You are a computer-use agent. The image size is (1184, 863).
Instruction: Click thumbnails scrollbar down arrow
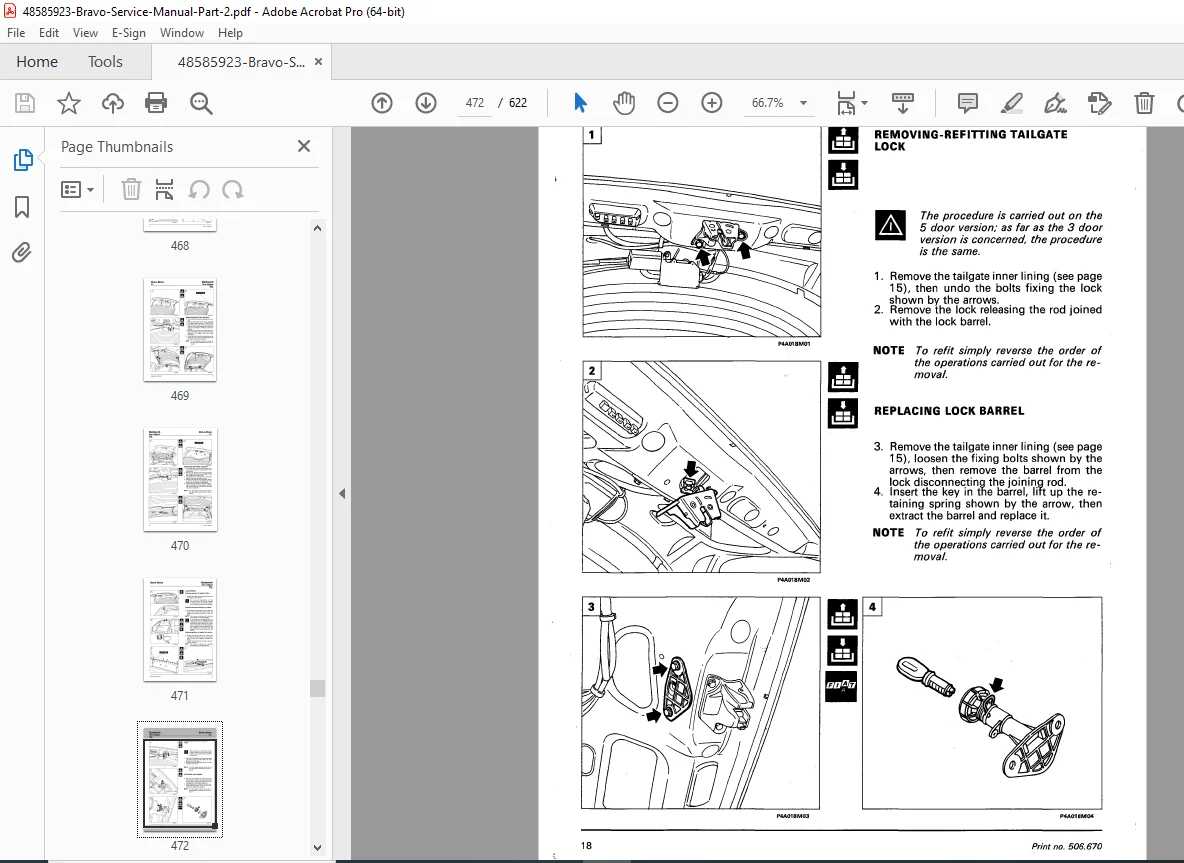coord(317,849)
